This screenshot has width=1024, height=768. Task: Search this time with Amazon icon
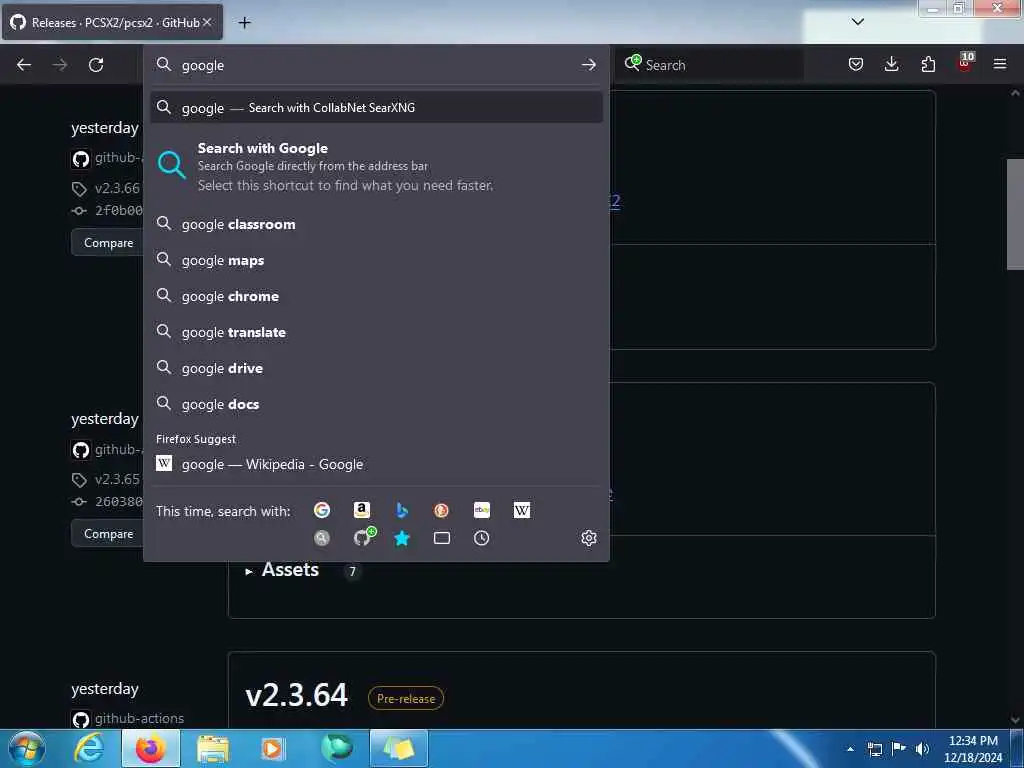362,510
